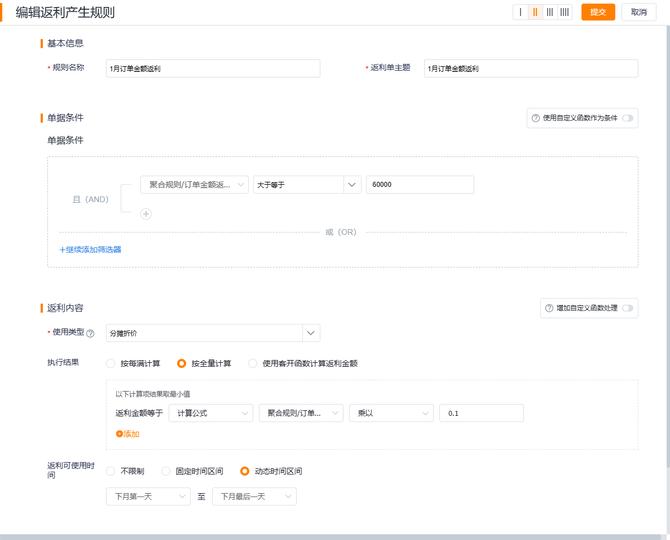
Task: Click help icon next to 使用自定义函数作为条件
Action: pos(536,118)
